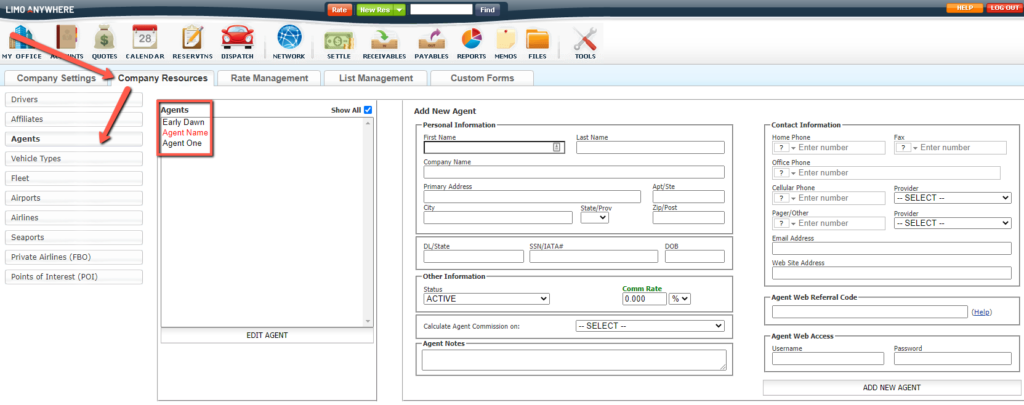Viewport: 1024px width, 405px height.
Task: Open the Network globe icon
Action: click(289, 41)
